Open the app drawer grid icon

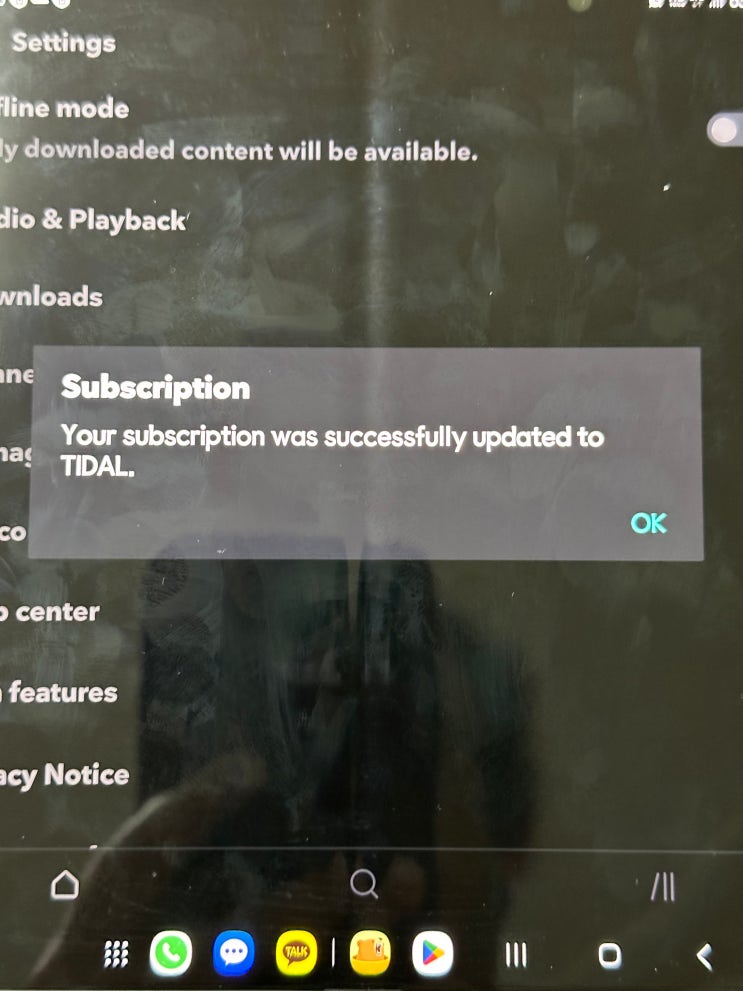tap(116, 954)
